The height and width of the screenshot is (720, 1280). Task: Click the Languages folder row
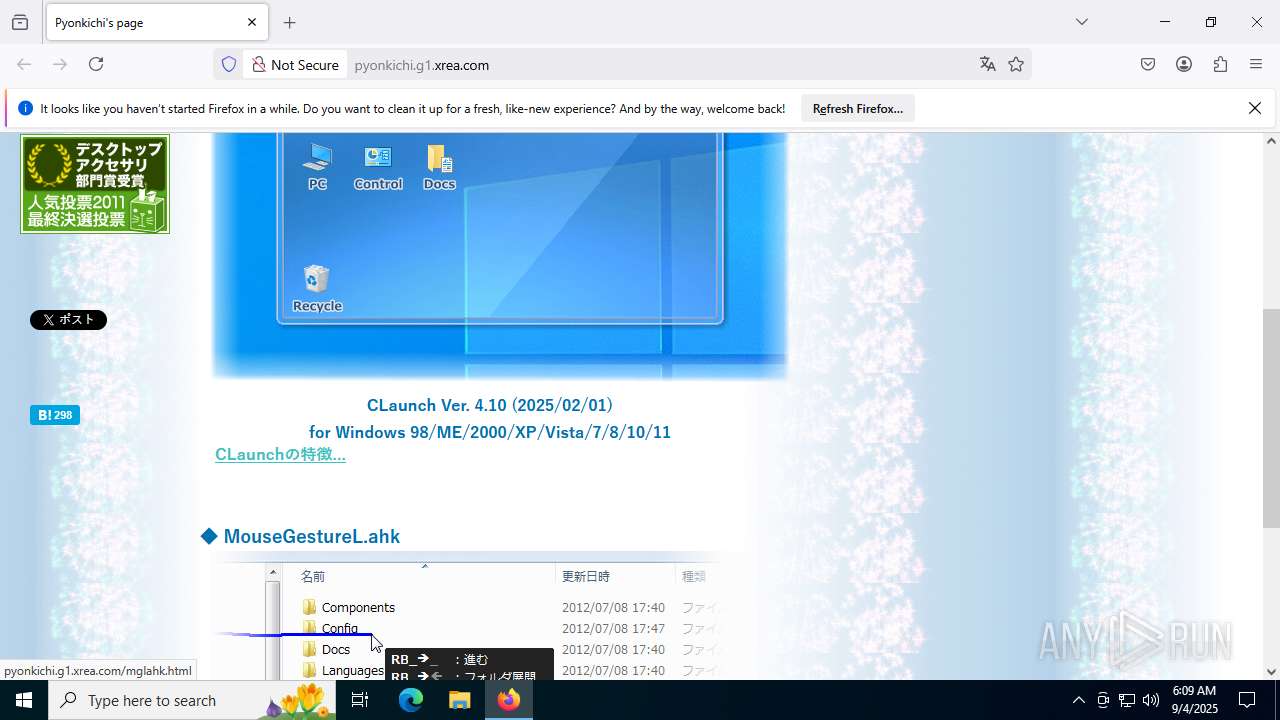(343, 670)
